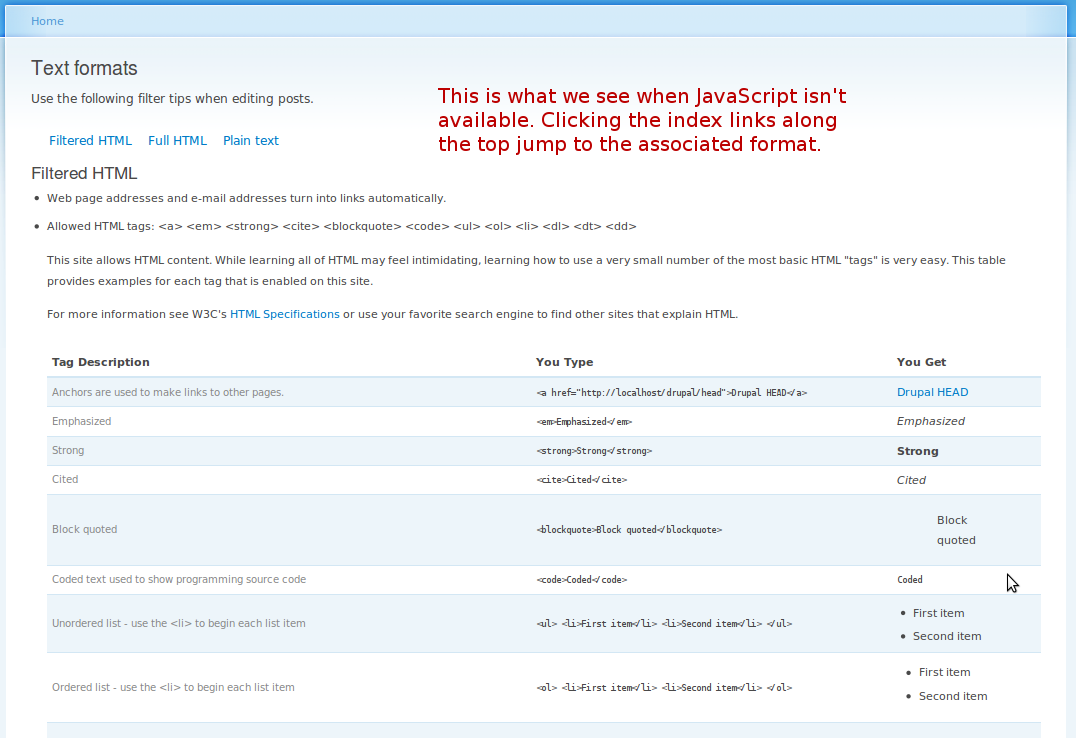Jump to the Filtered HTML index link
Screen dimensions: 1076x738
pos(90,140)
